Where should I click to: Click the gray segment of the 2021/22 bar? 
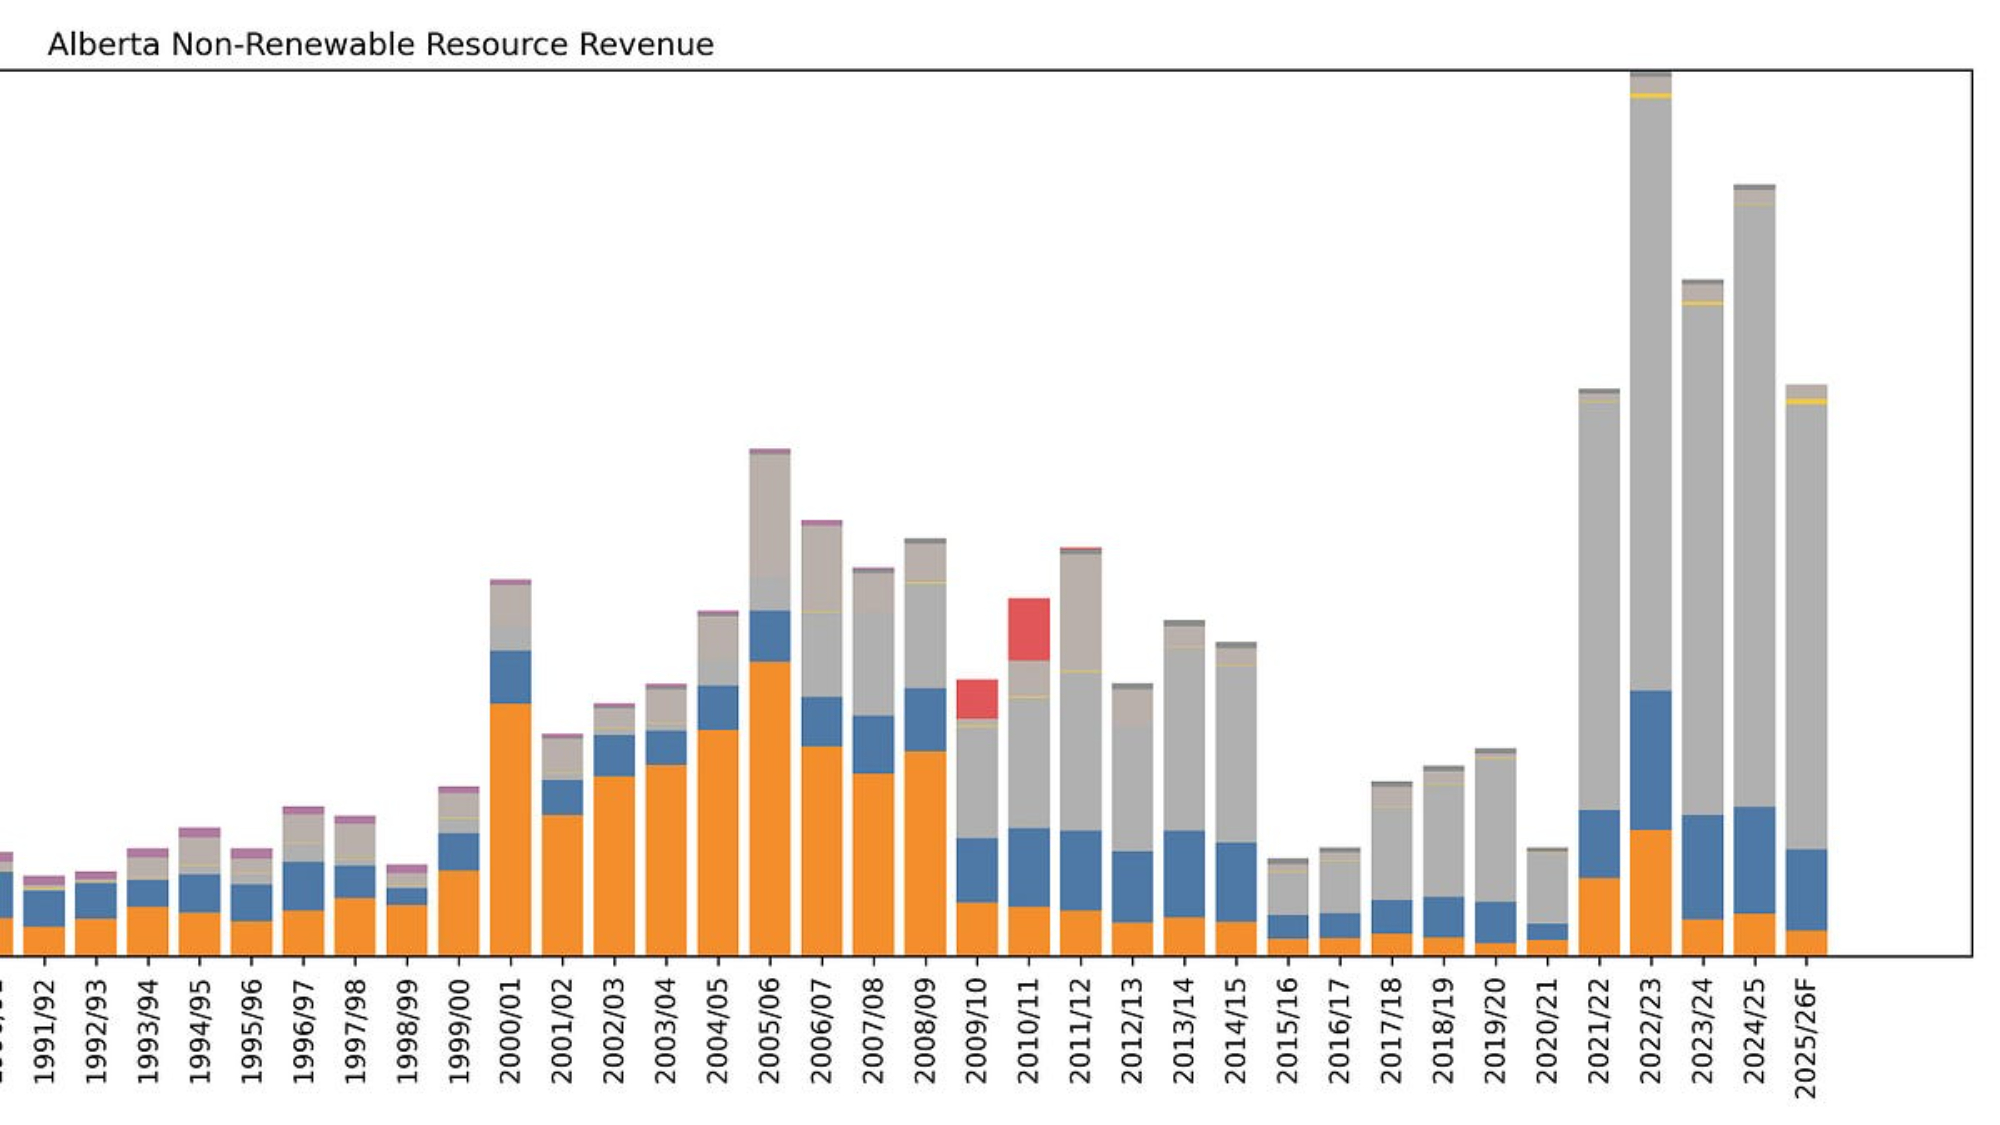coord(1598,606)
